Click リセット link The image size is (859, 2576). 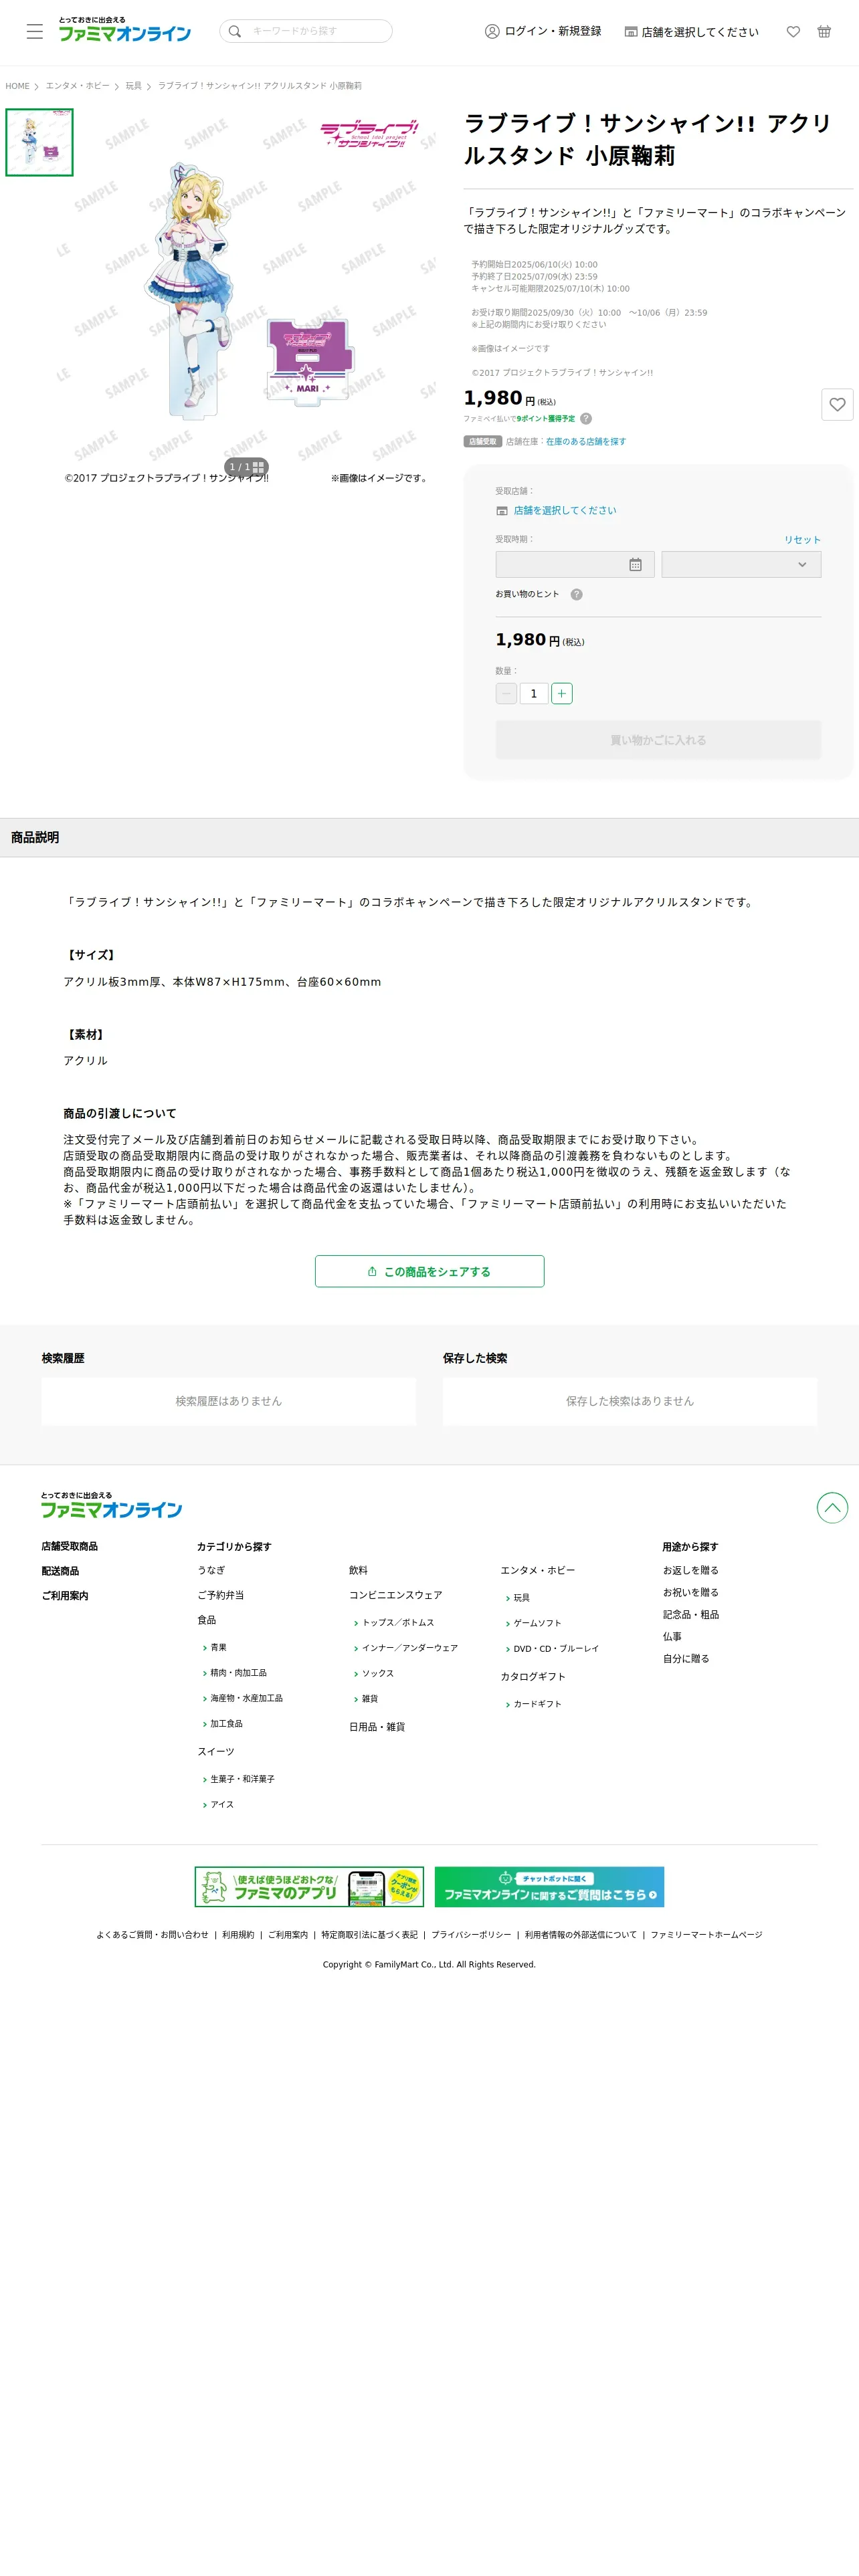pyautogui.click(x=802, y=539)
